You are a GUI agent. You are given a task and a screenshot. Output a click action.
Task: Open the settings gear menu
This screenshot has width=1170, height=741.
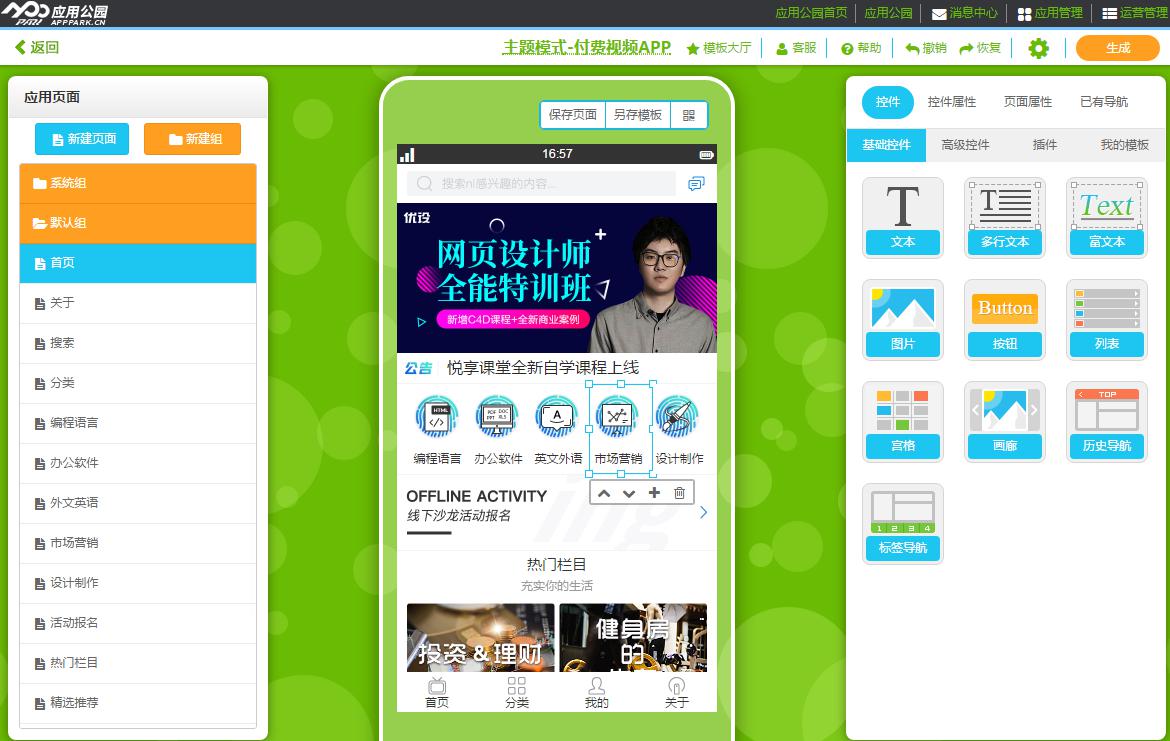point(1038,47)
